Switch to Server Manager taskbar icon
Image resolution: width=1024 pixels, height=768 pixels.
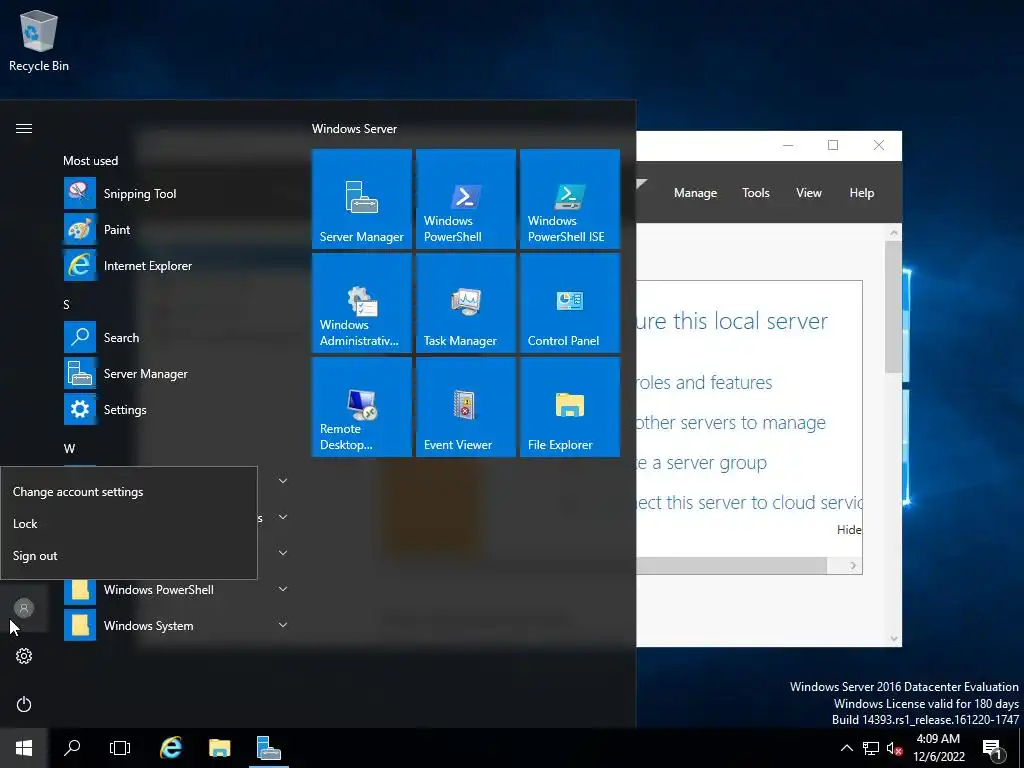[x=268, y=748]
